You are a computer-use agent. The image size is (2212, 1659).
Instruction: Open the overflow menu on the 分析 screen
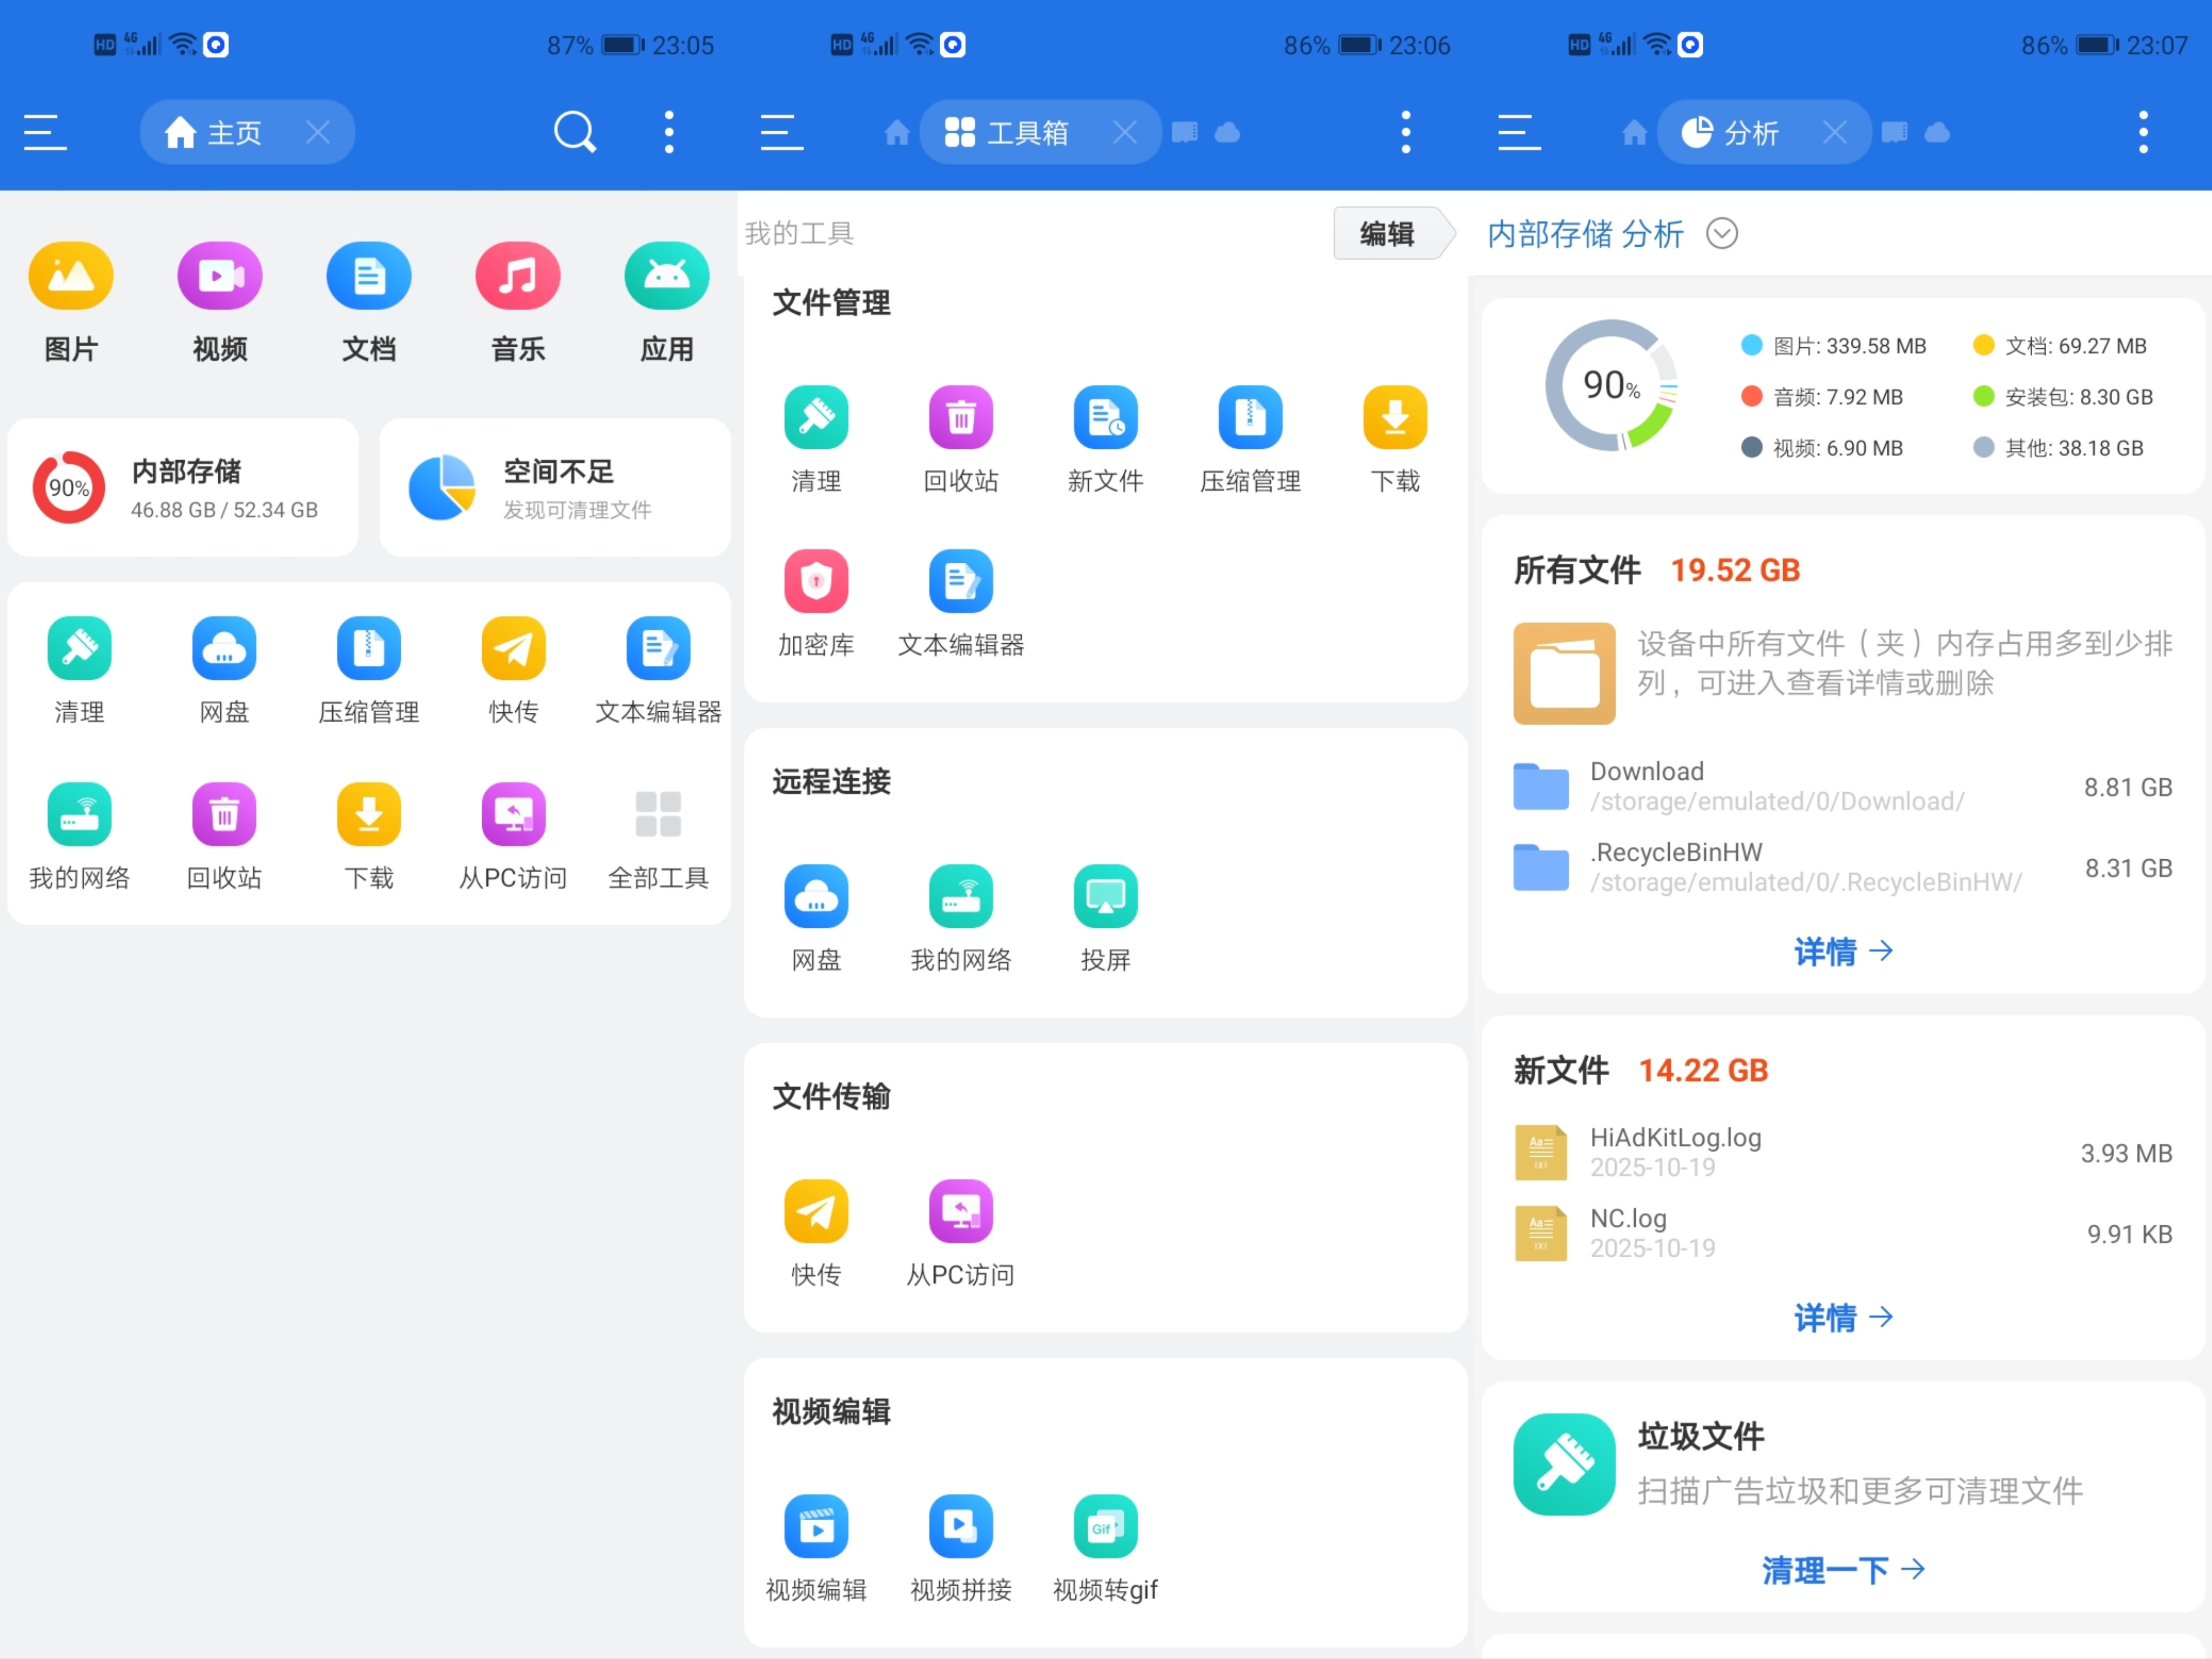pyautogui.click(x=2143, y=132)
